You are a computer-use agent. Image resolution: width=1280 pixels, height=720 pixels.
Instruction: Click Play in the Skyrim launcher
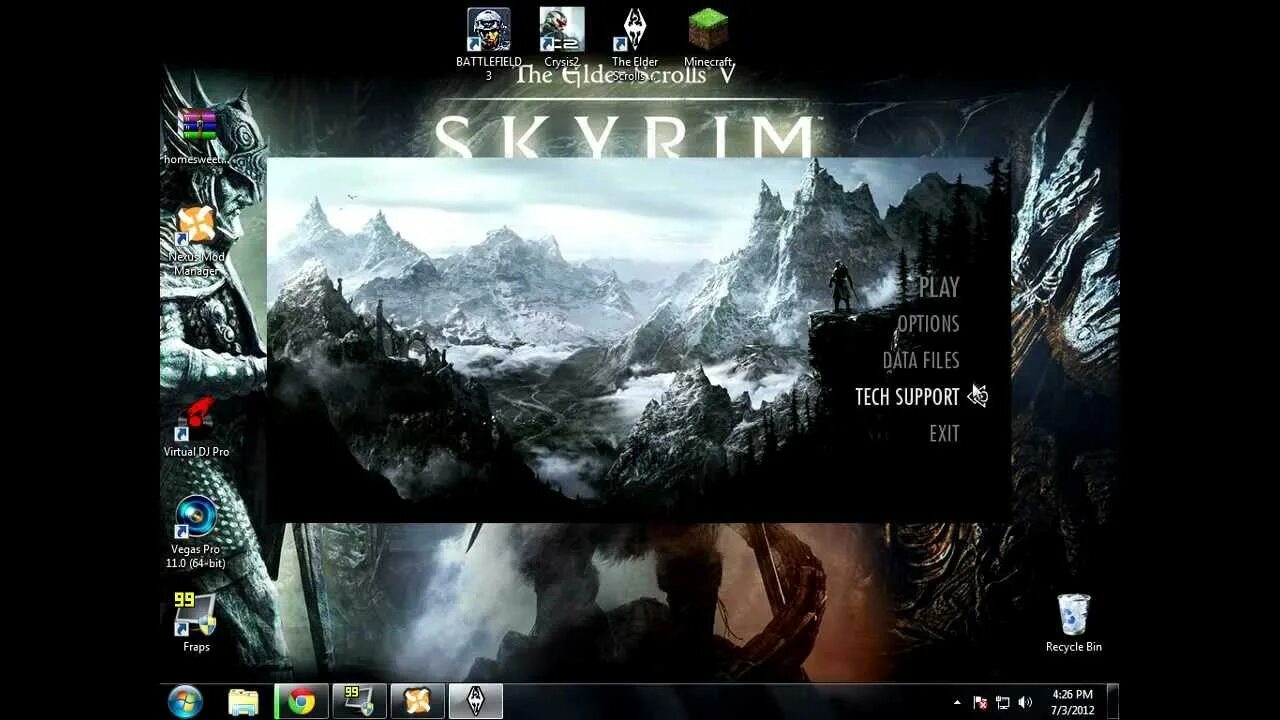(939, 287)
